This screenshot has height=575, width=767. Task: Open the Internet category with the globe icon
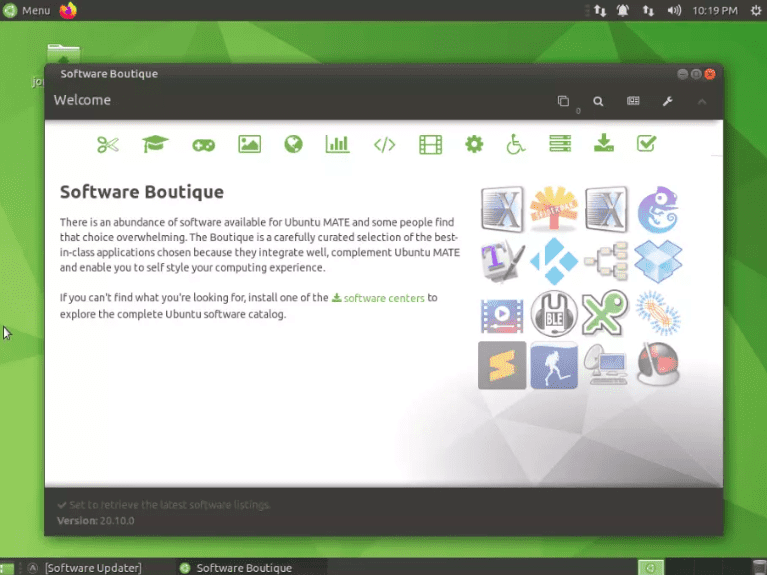(293, 144)
